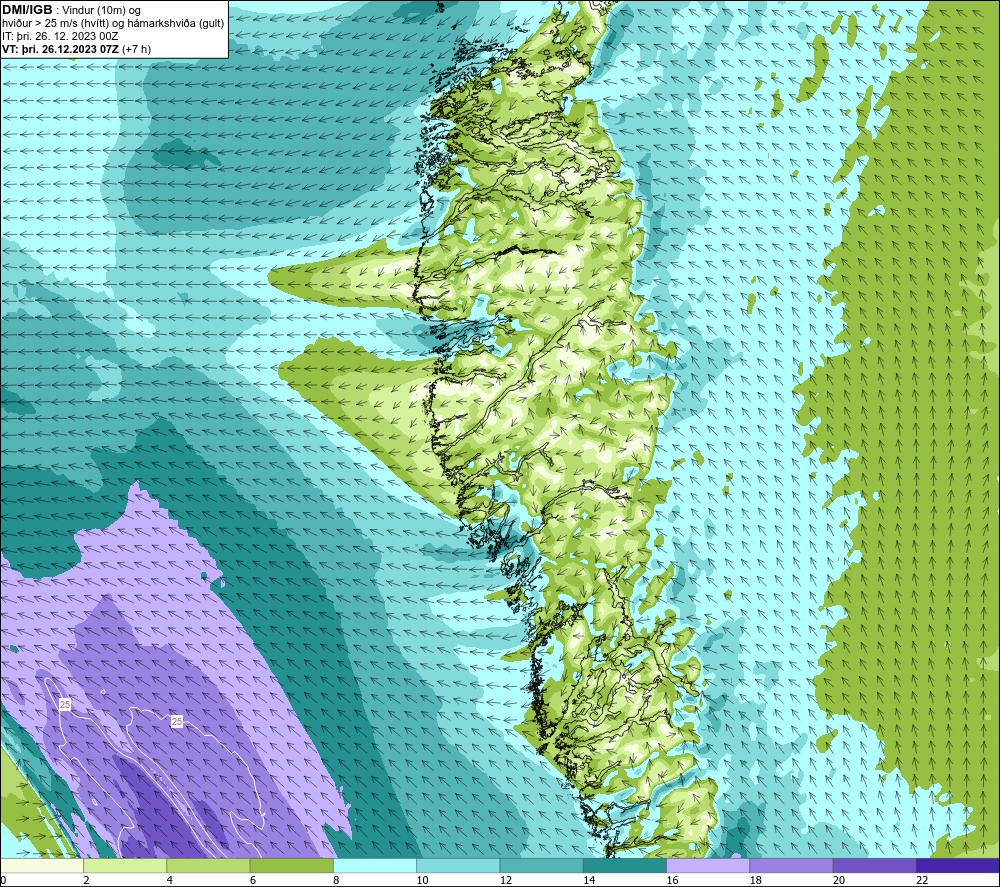Click the 10–12 m/s aqua legend swatch
Screen dimensions: 1000x887
point(458,866)
